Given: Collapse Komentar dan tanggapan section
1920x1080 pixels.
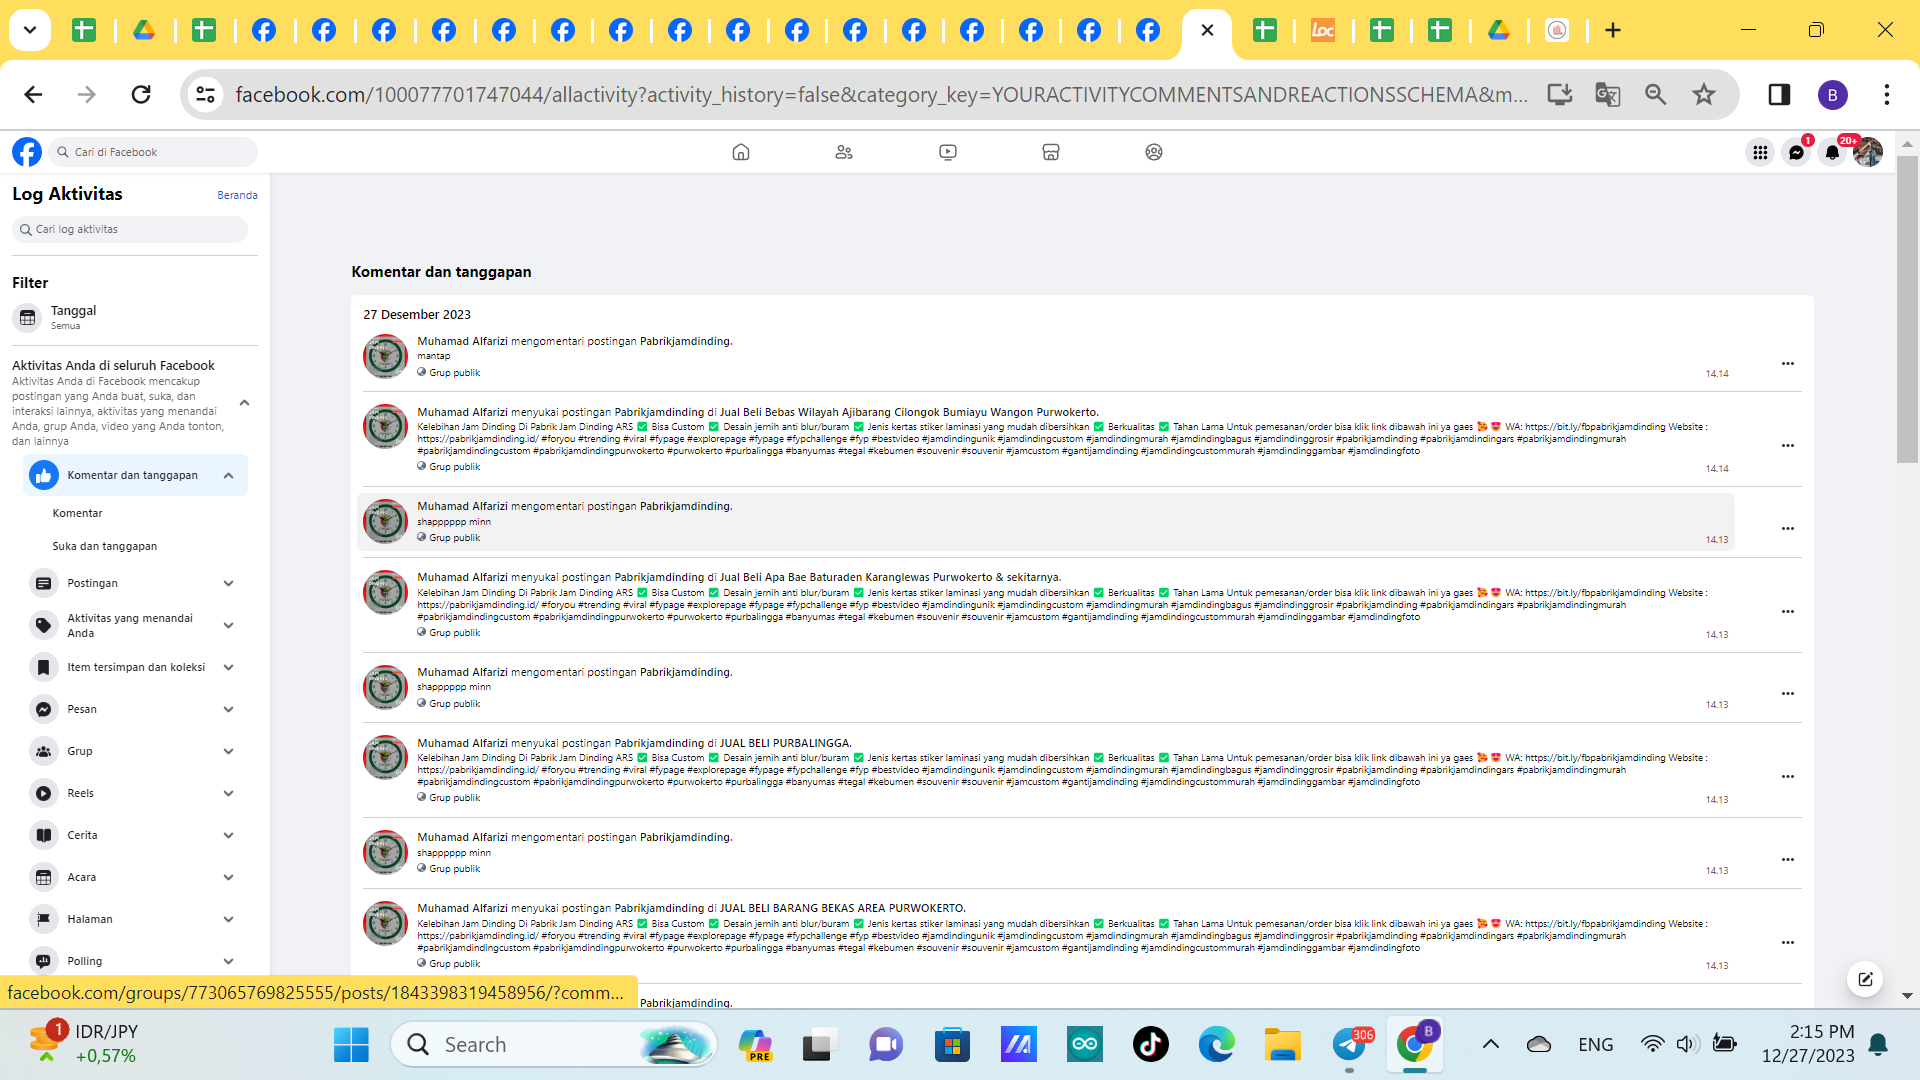Looking at the screenshot, I should pos(228,476).
